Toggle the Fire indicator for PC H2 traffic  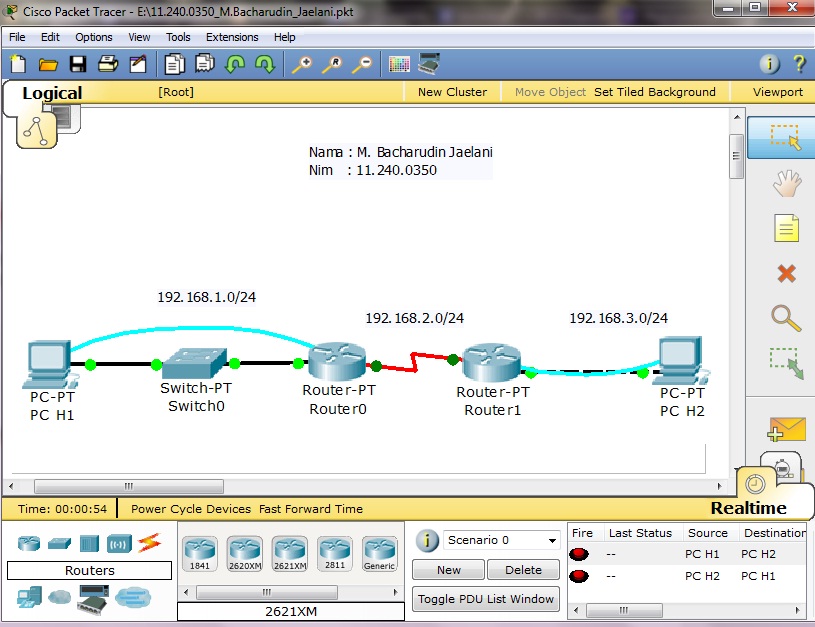[578, 576]
